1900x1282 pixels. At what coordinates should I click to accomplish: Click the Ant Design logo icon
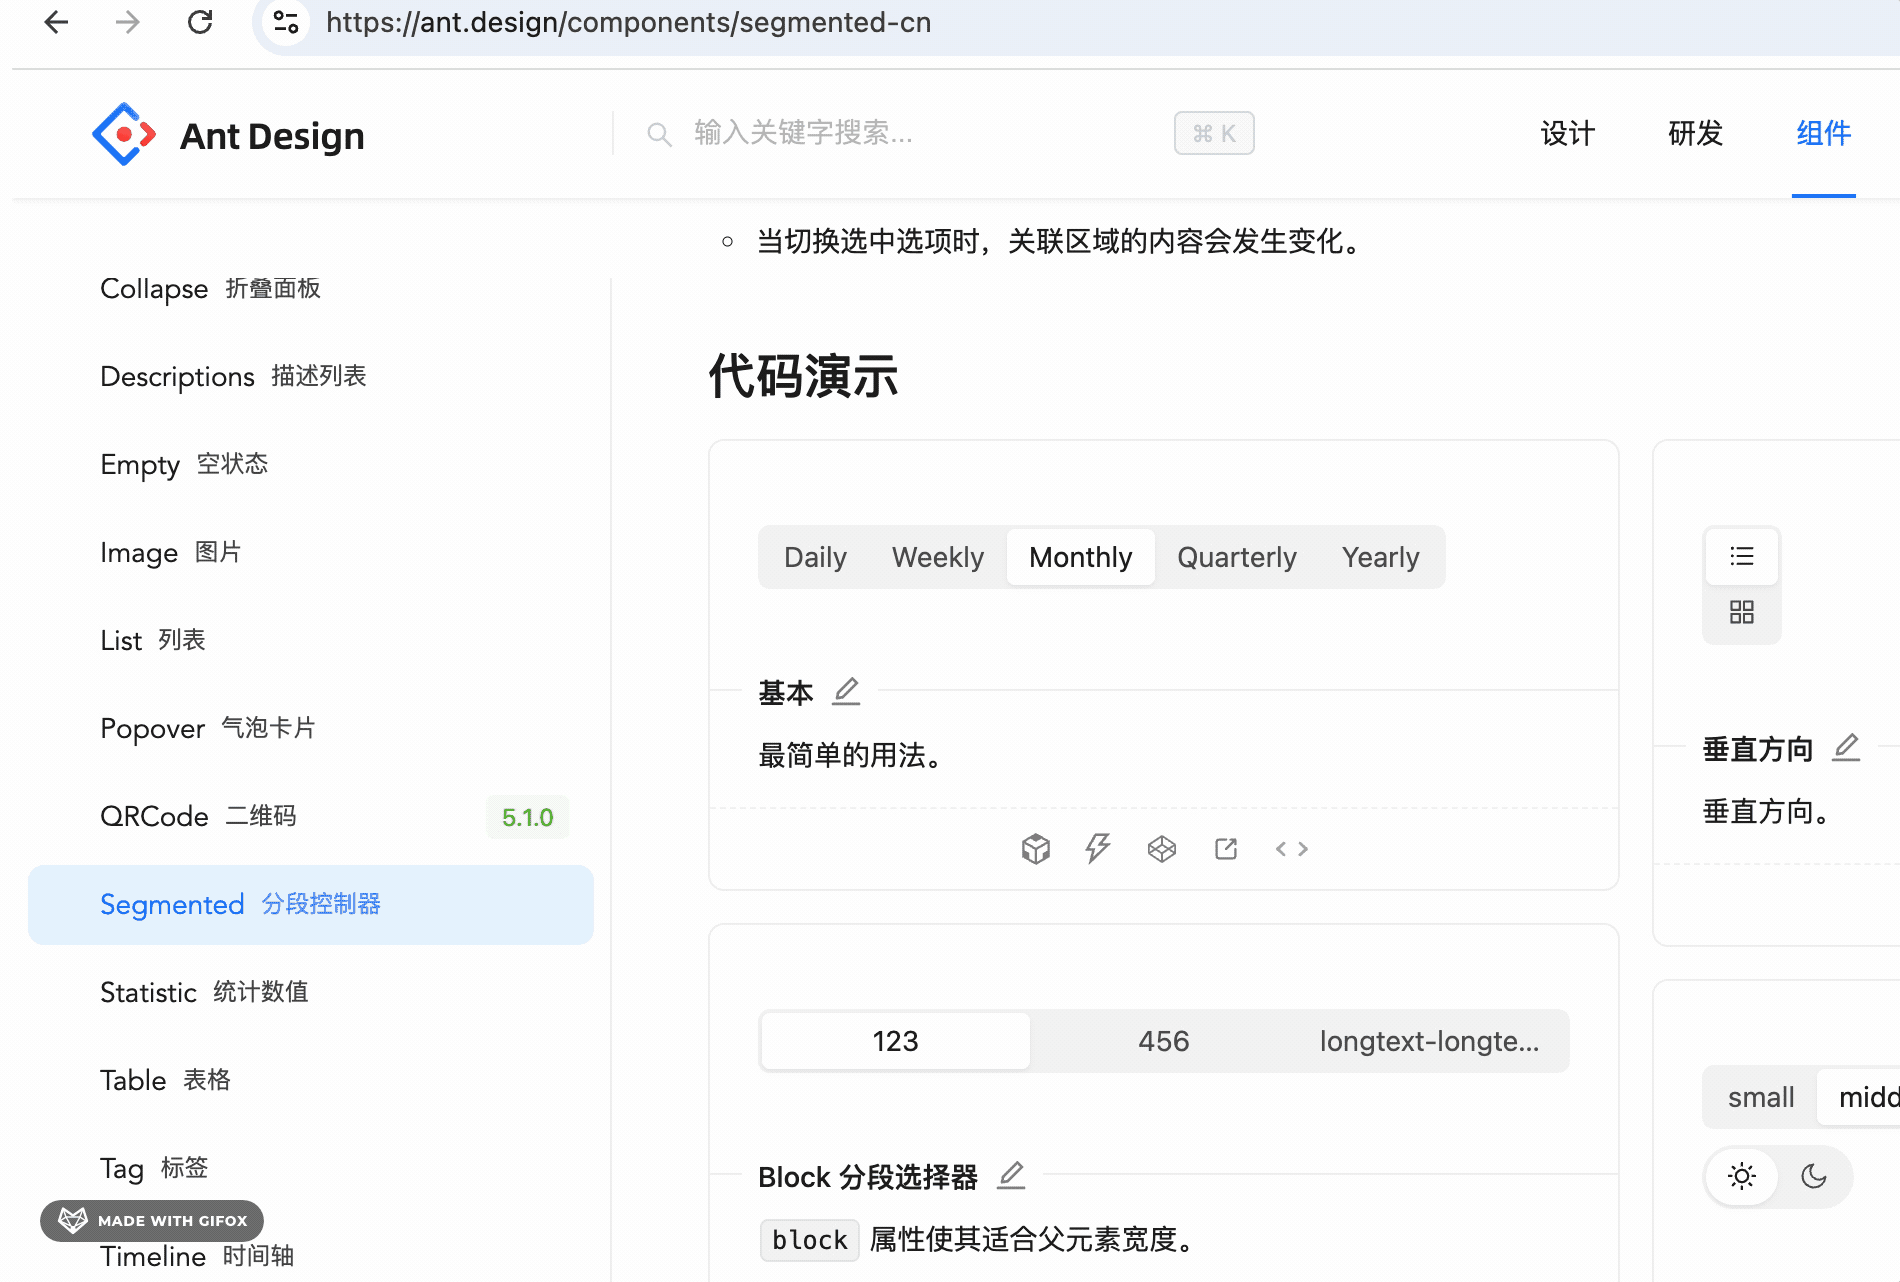(124, 134)
